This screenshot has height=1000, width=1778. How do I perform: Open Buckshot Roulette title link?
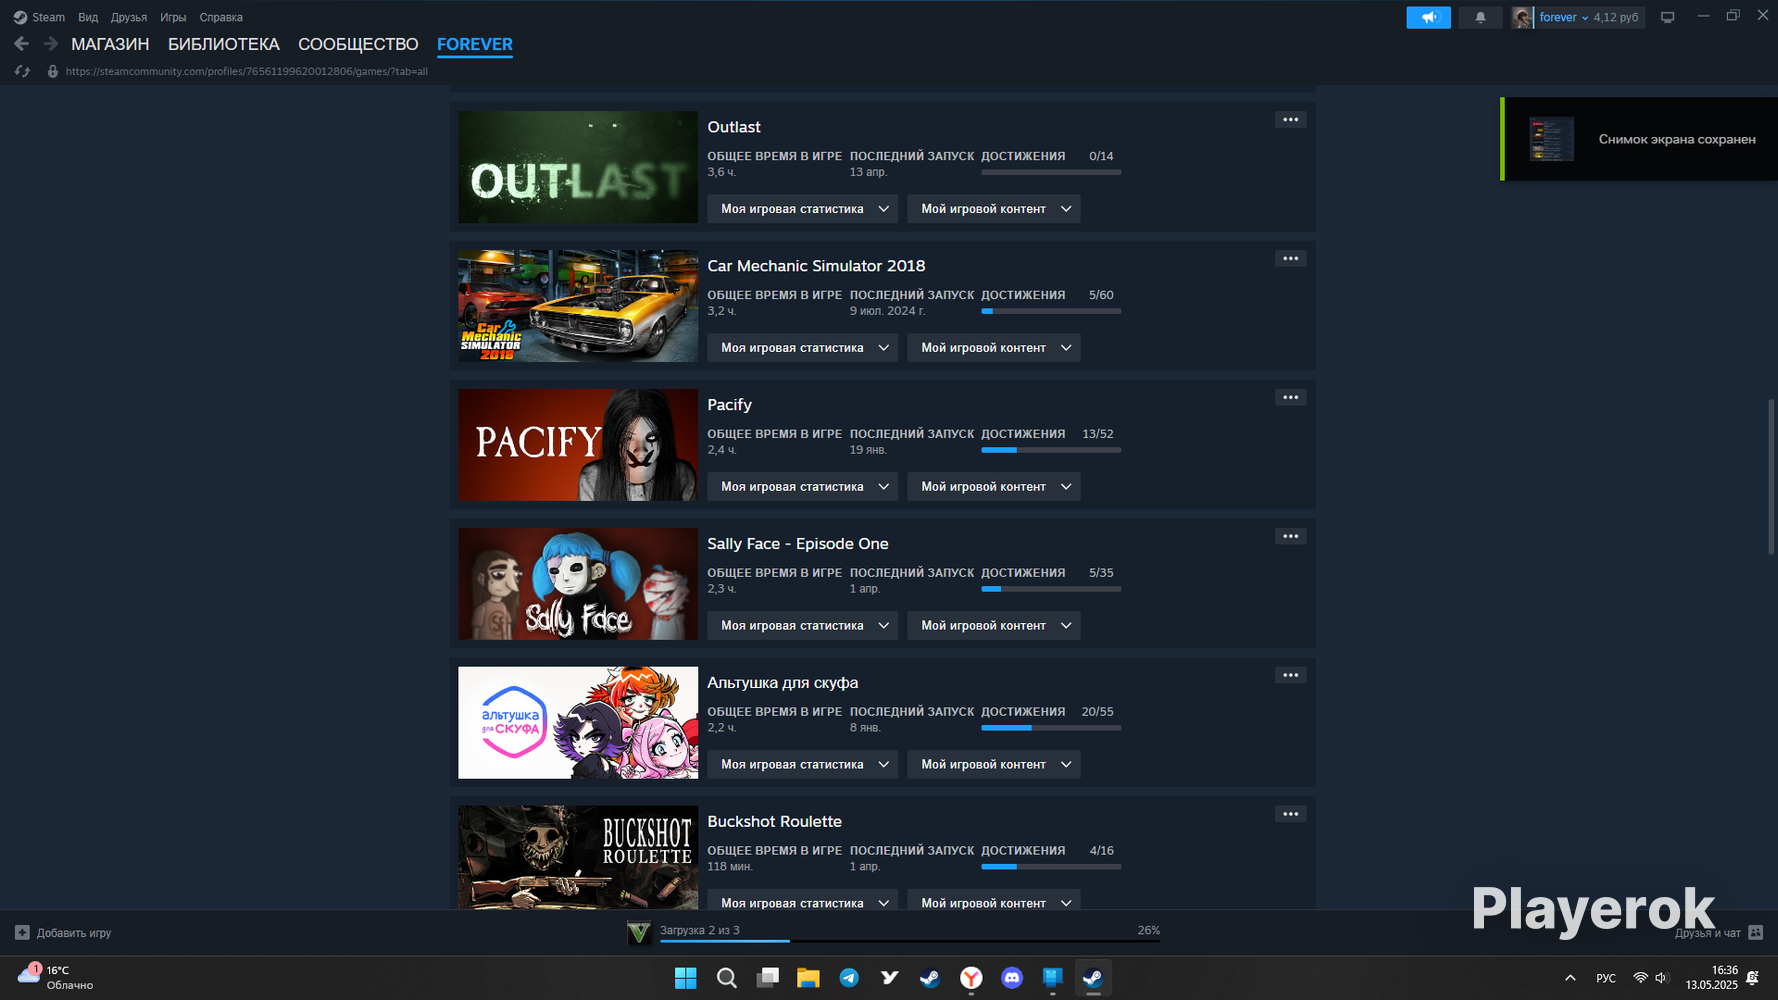[774, 822]
